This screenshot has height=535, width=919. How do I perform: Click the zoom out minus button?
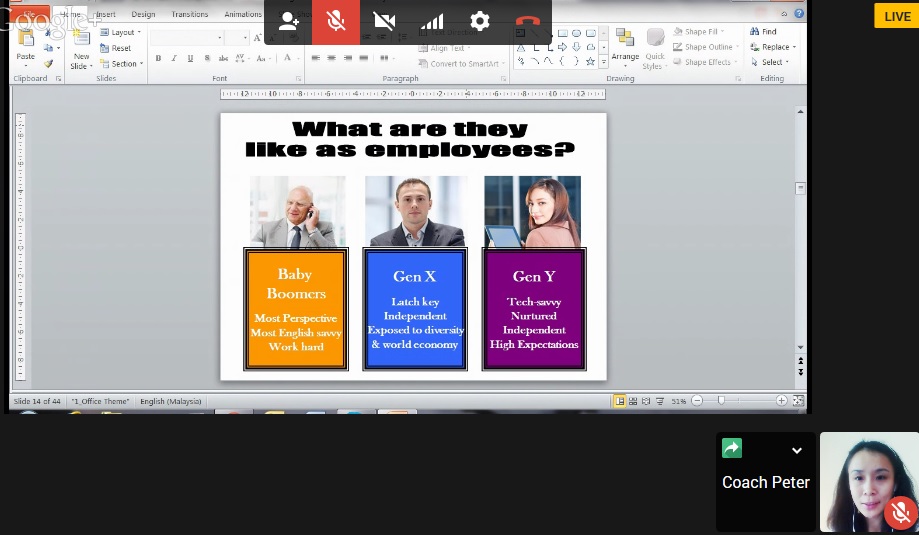coord(697,401)
